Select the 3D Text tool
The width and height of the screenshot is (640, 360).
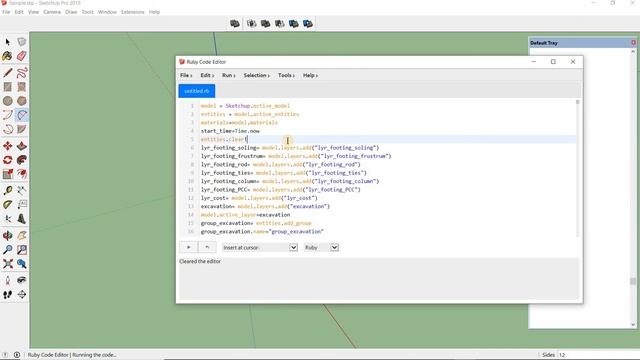tap(22, 219)
